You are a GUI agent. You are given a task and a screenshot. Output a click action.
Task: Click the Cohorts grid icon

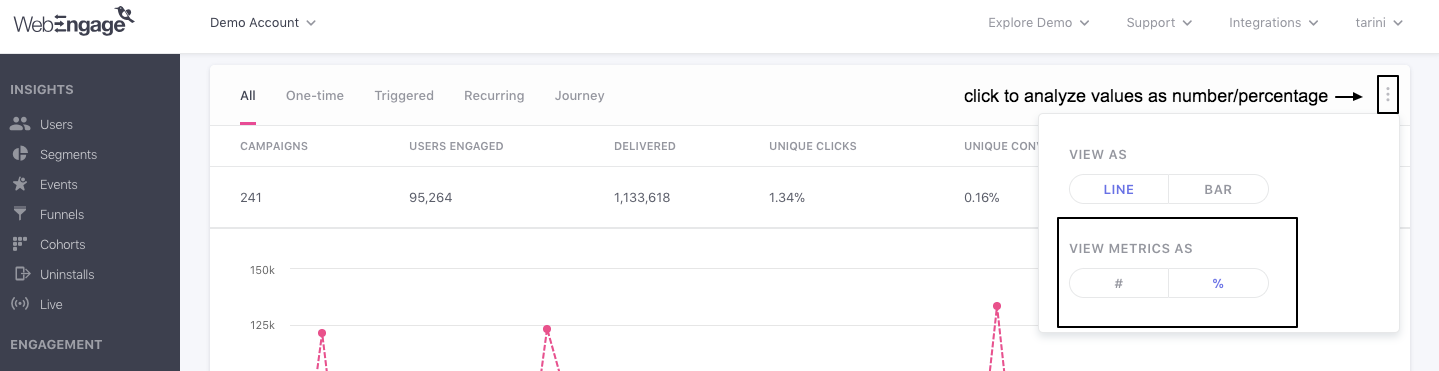(x=20, y=244)
